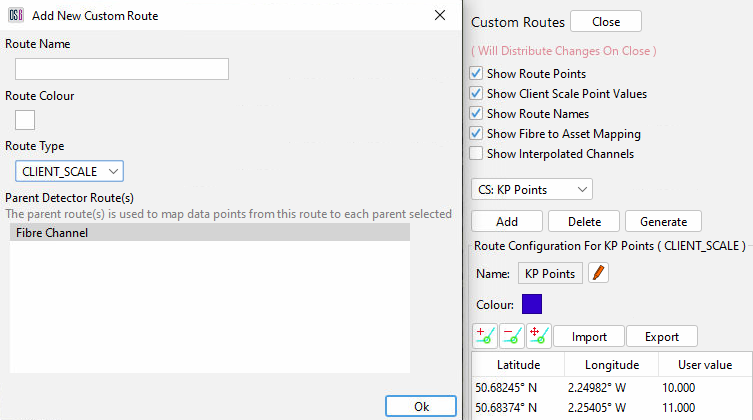Disable Show Client Scale Point Values
753x420 pixels.
coord(477,94)
